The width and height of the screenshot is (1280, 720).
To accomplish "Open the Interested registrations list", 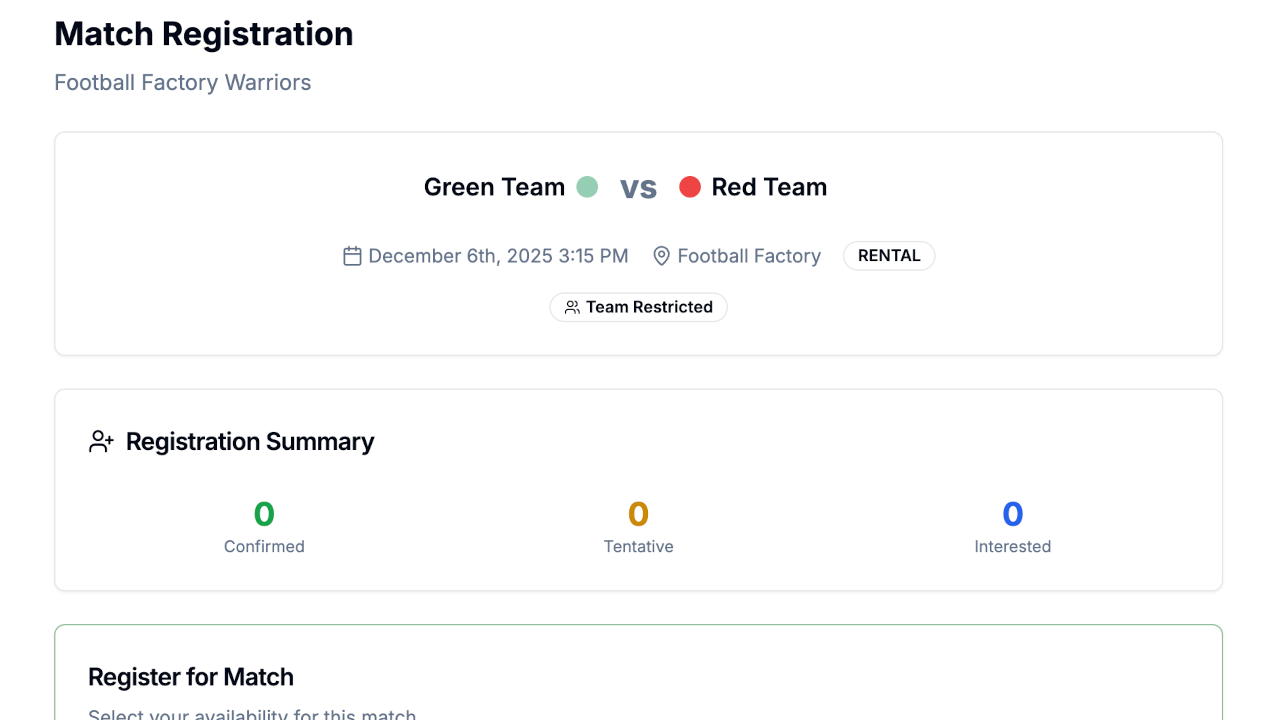I will (x=1012, y=514).
